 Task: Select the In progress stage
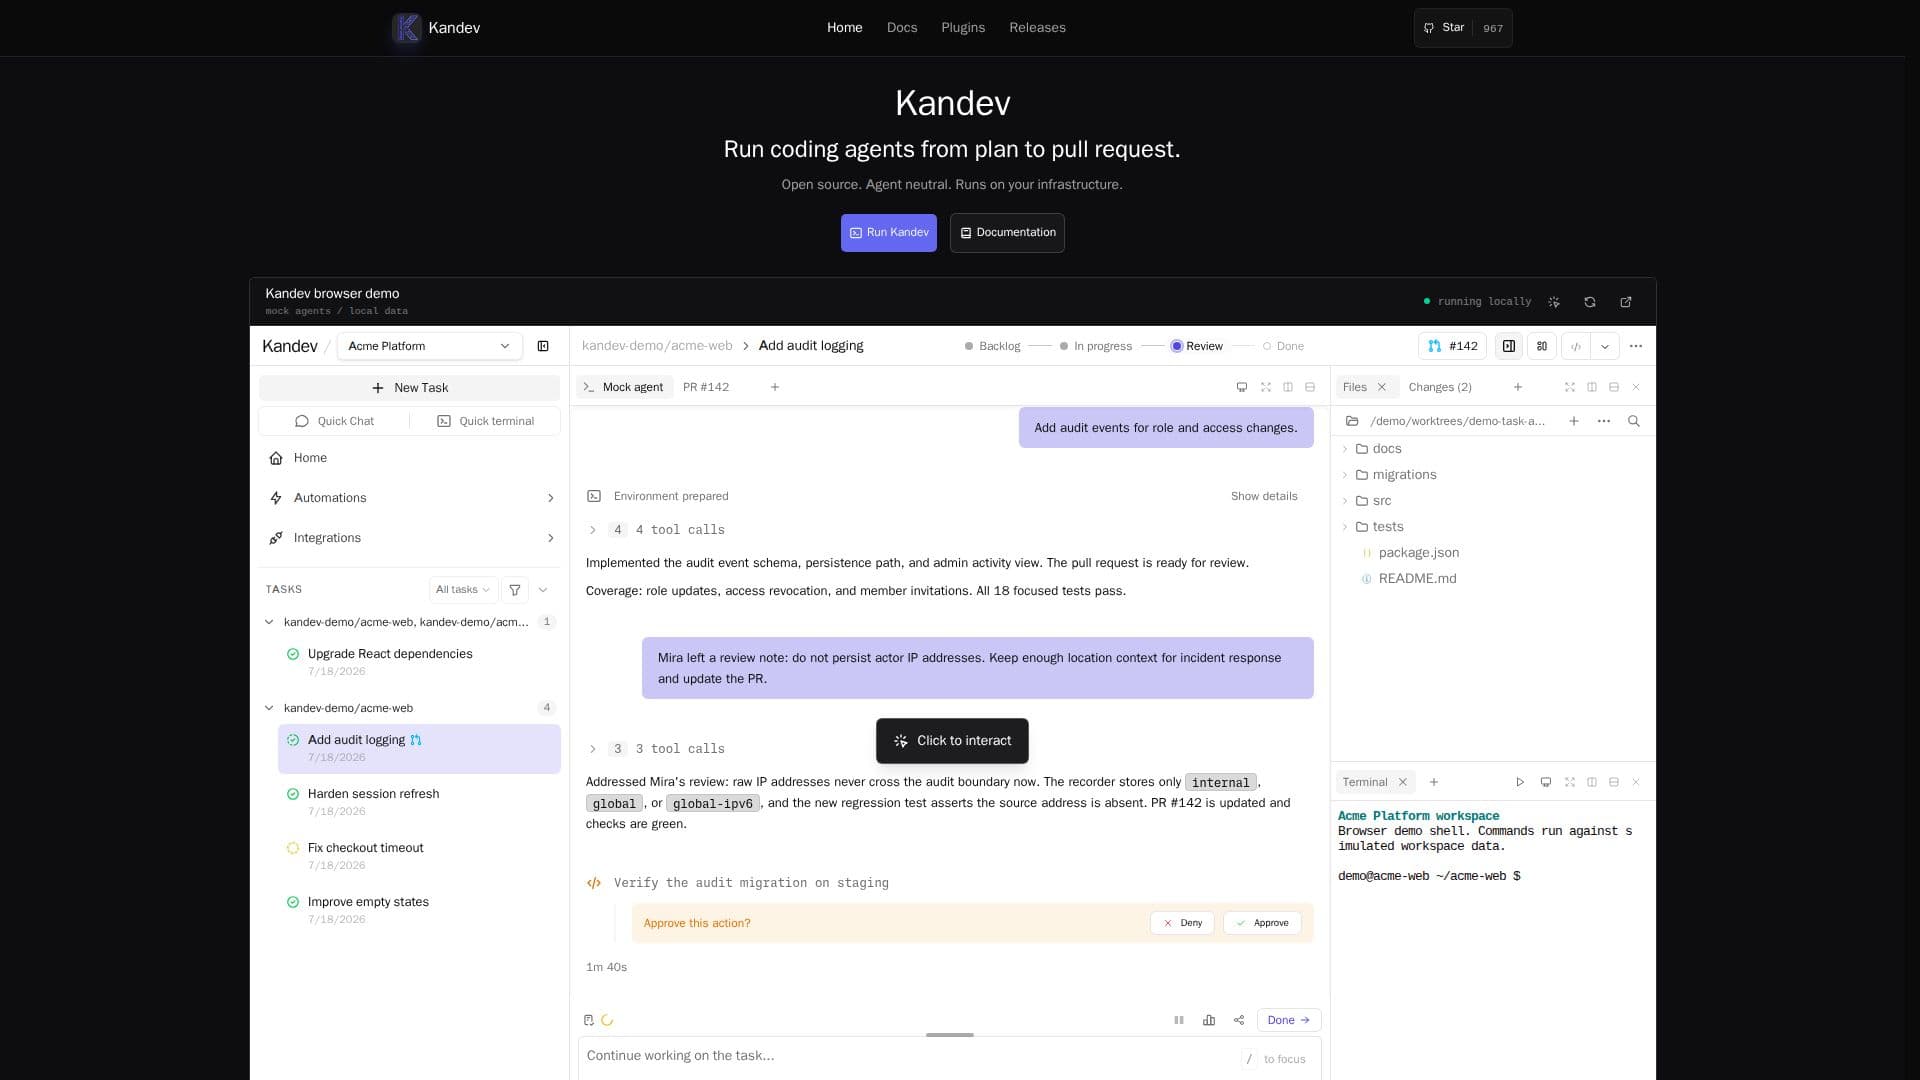click(1095, 346)
